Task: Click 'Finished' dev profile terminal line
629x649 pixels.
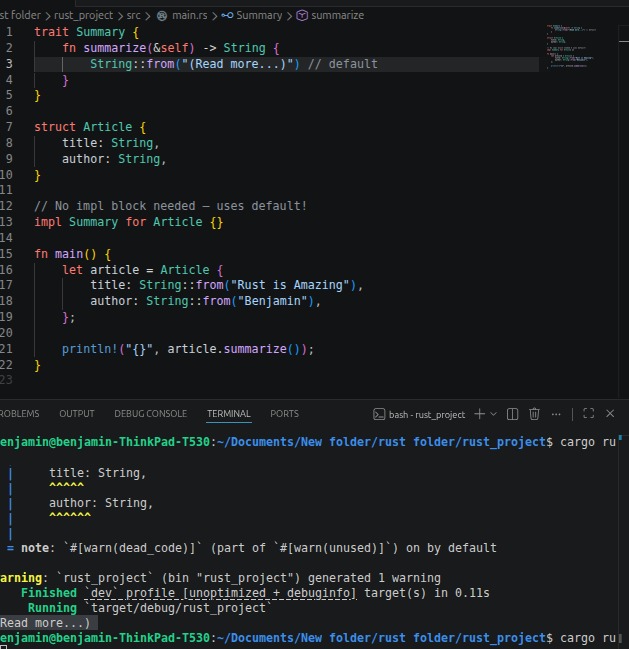Action: pyautogui.click(x=255, y=593)
